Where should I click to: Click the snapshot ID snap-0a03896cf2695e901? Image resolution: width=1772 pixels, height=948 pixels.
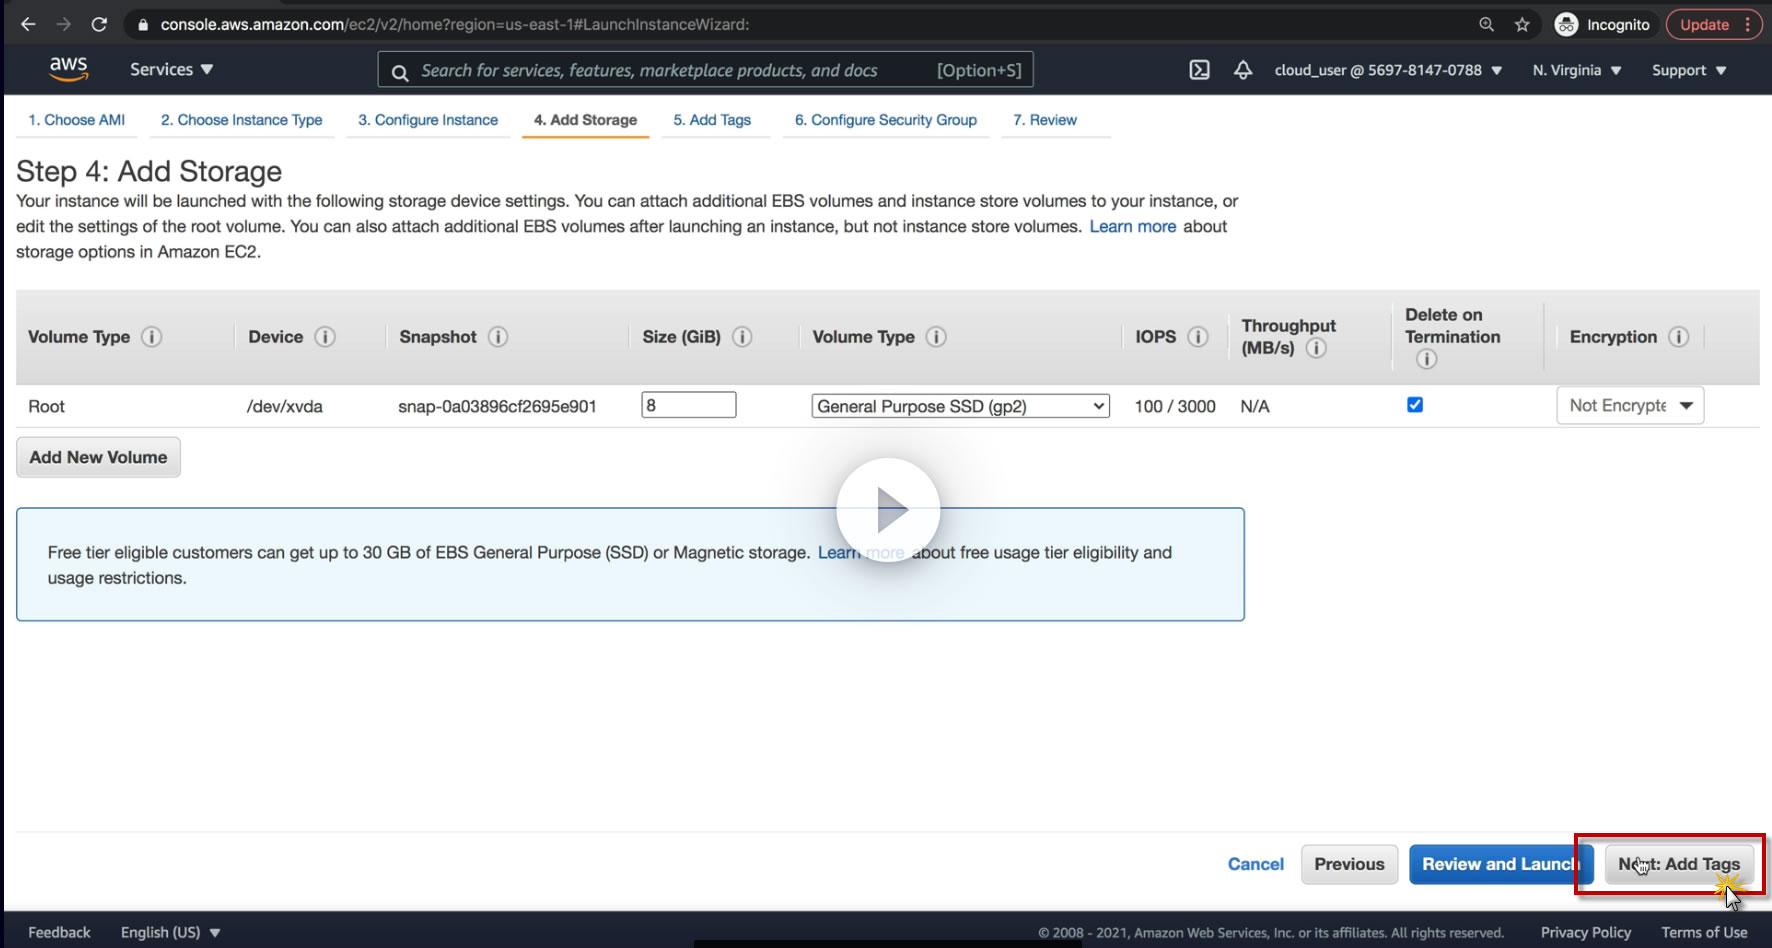click(x=497, y=406)
